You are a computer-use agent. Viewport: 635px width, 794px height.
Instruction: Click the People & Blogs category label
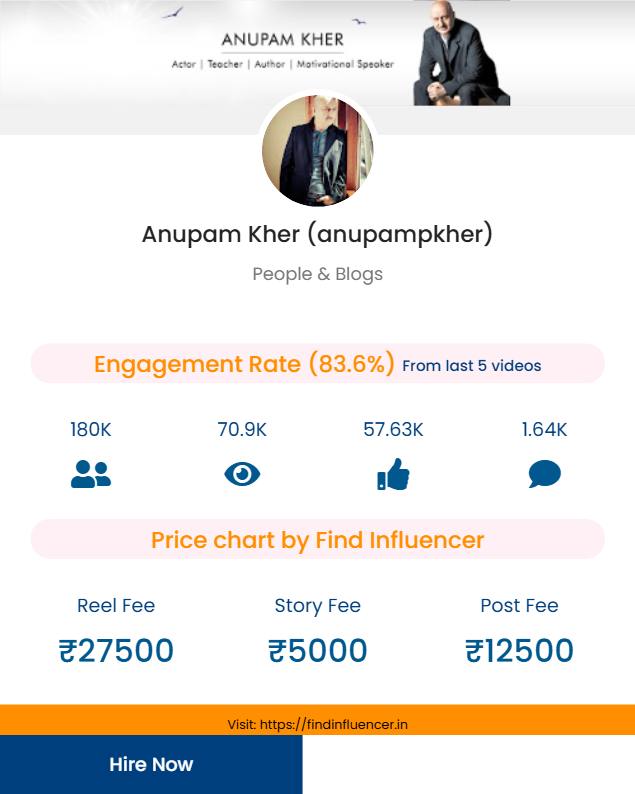(x=318, y=274)
